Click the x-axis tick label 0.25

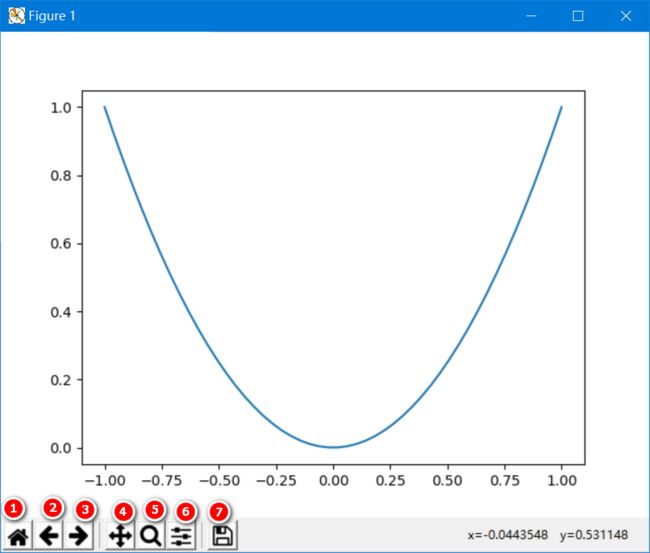pyautogui.click(x=390, y=481)
